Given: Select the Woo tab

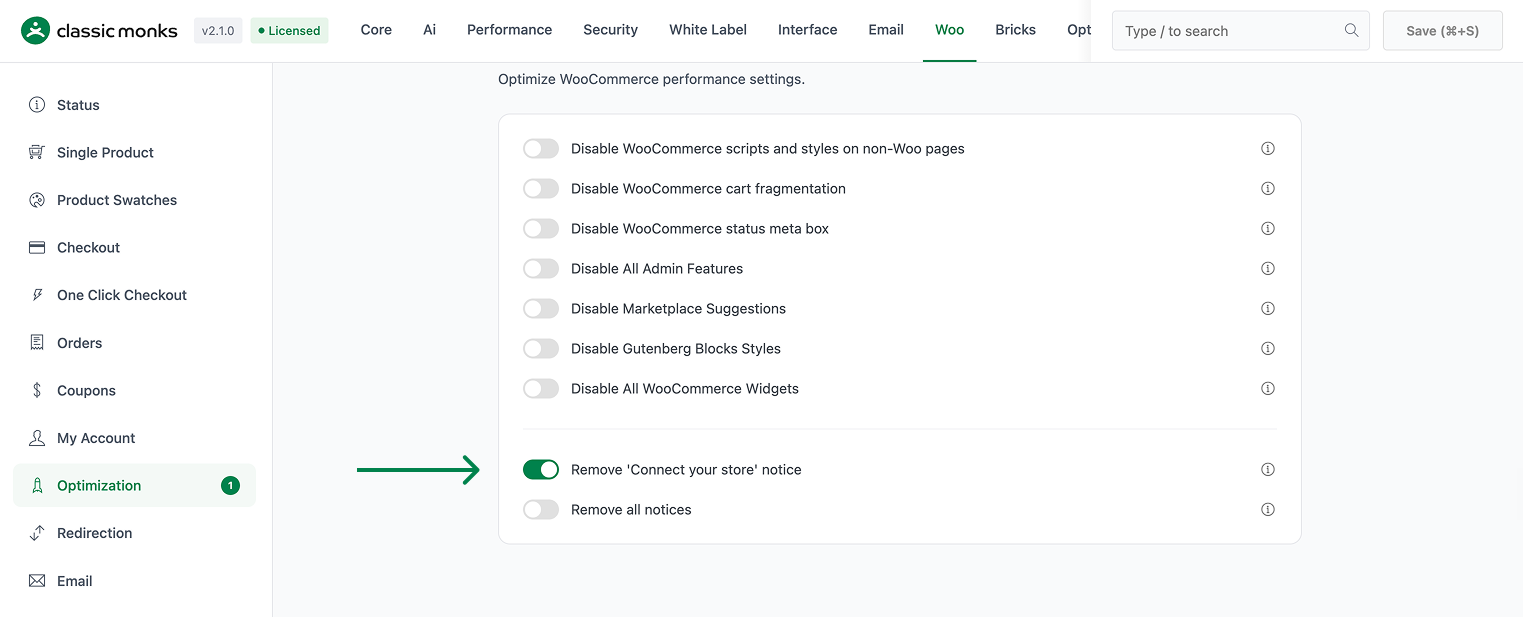Looking at the screenshot, I should [950, 30].
